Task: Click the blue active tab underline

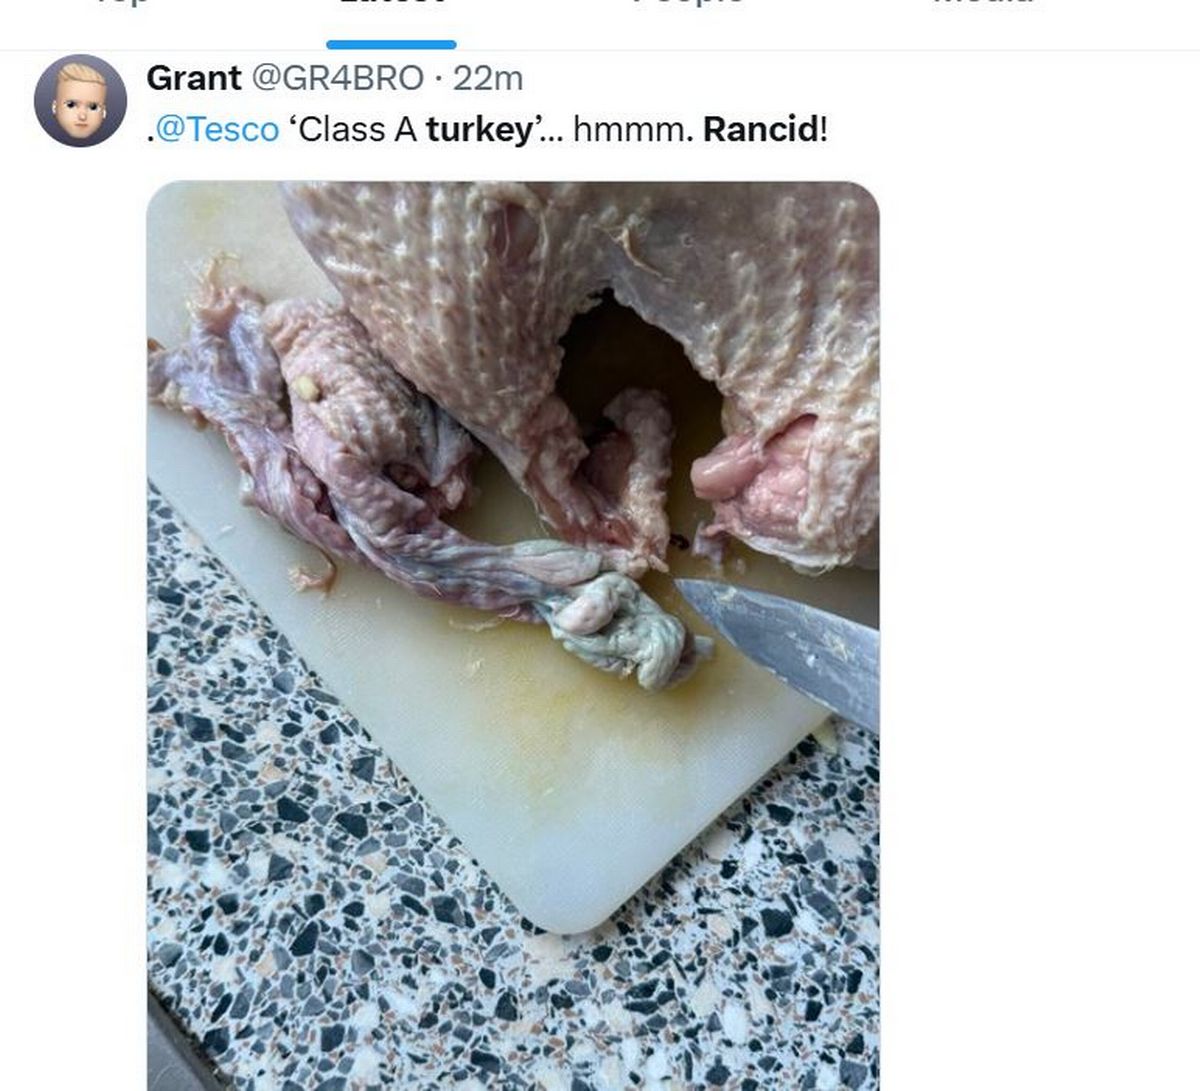Action: pos(391,45)
